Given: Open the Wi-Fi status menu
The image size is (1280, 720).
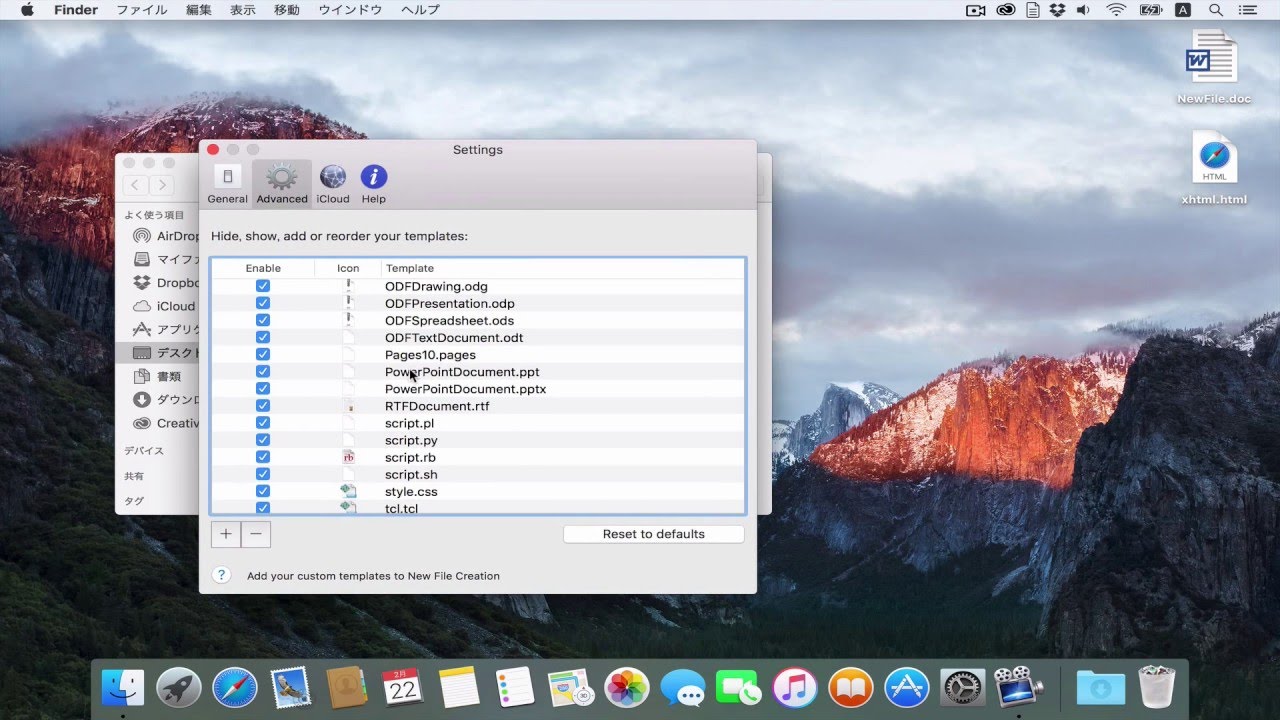Looking at the screenshot, I should pyautogui.click(x=1116, y=10).
